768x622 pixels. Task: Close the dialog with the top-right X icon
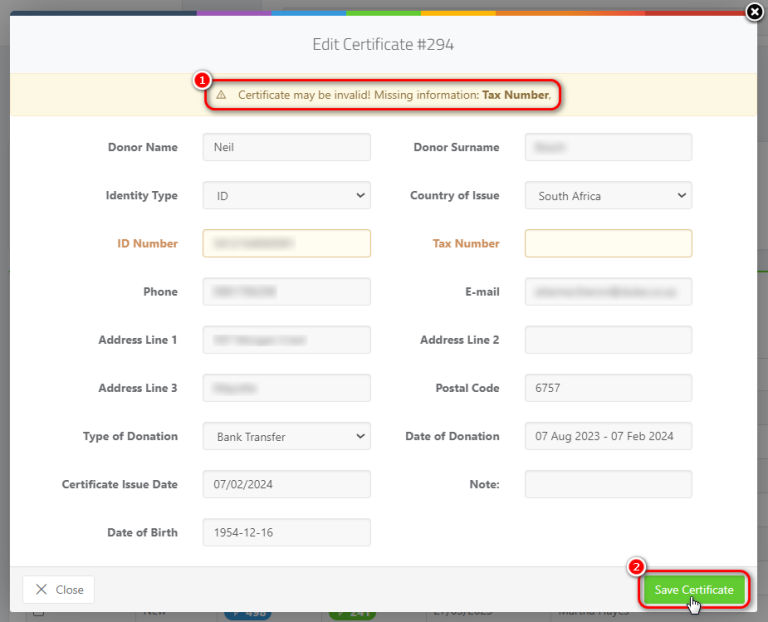755,13
